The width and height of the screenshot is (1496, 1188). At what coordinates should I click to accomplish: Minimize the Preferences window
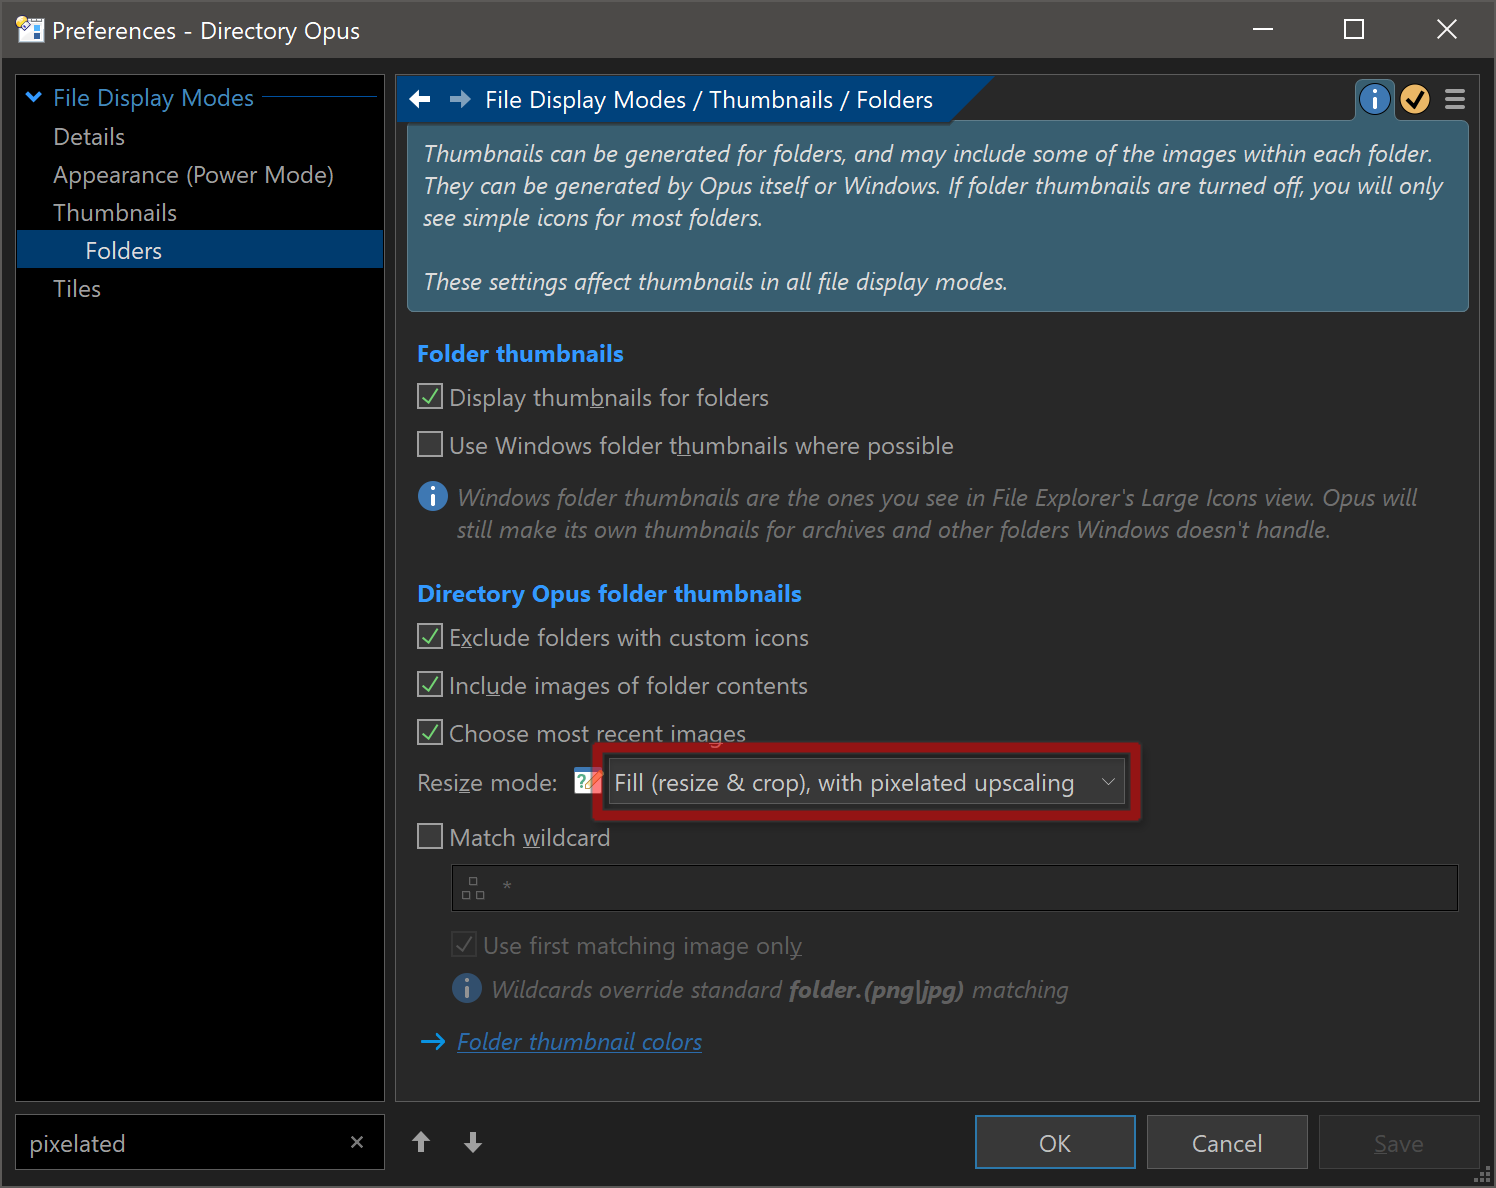click(1263, 29)
